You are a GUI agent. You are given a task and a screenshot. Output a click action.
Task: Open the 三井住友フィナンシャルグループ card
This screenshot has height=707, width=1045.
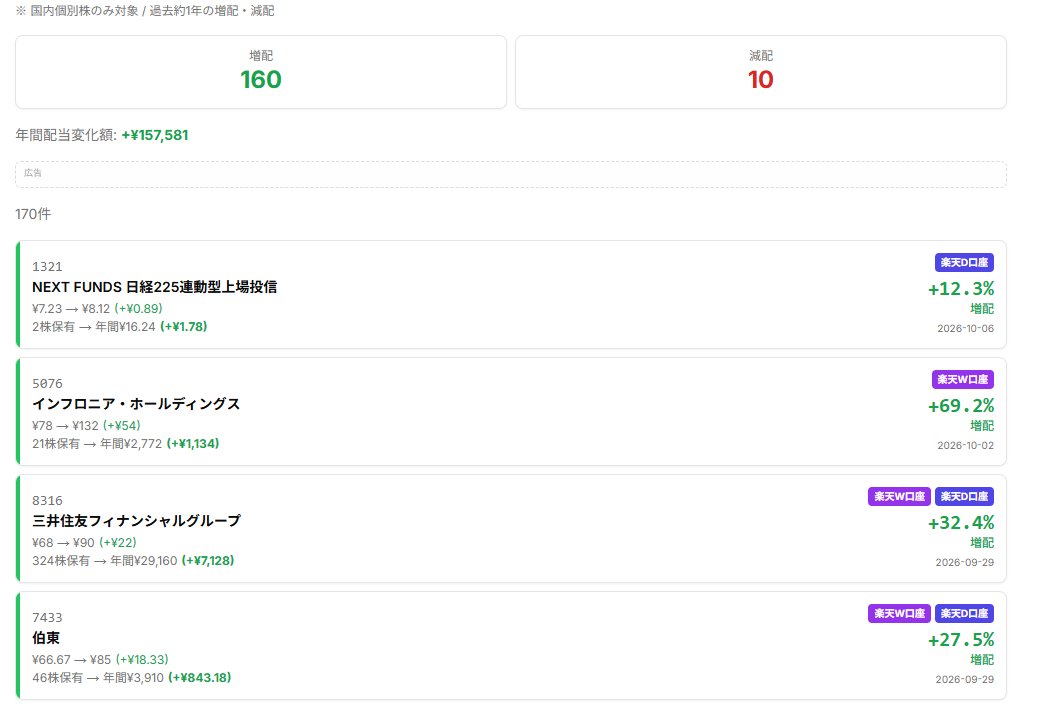[511, 528]
